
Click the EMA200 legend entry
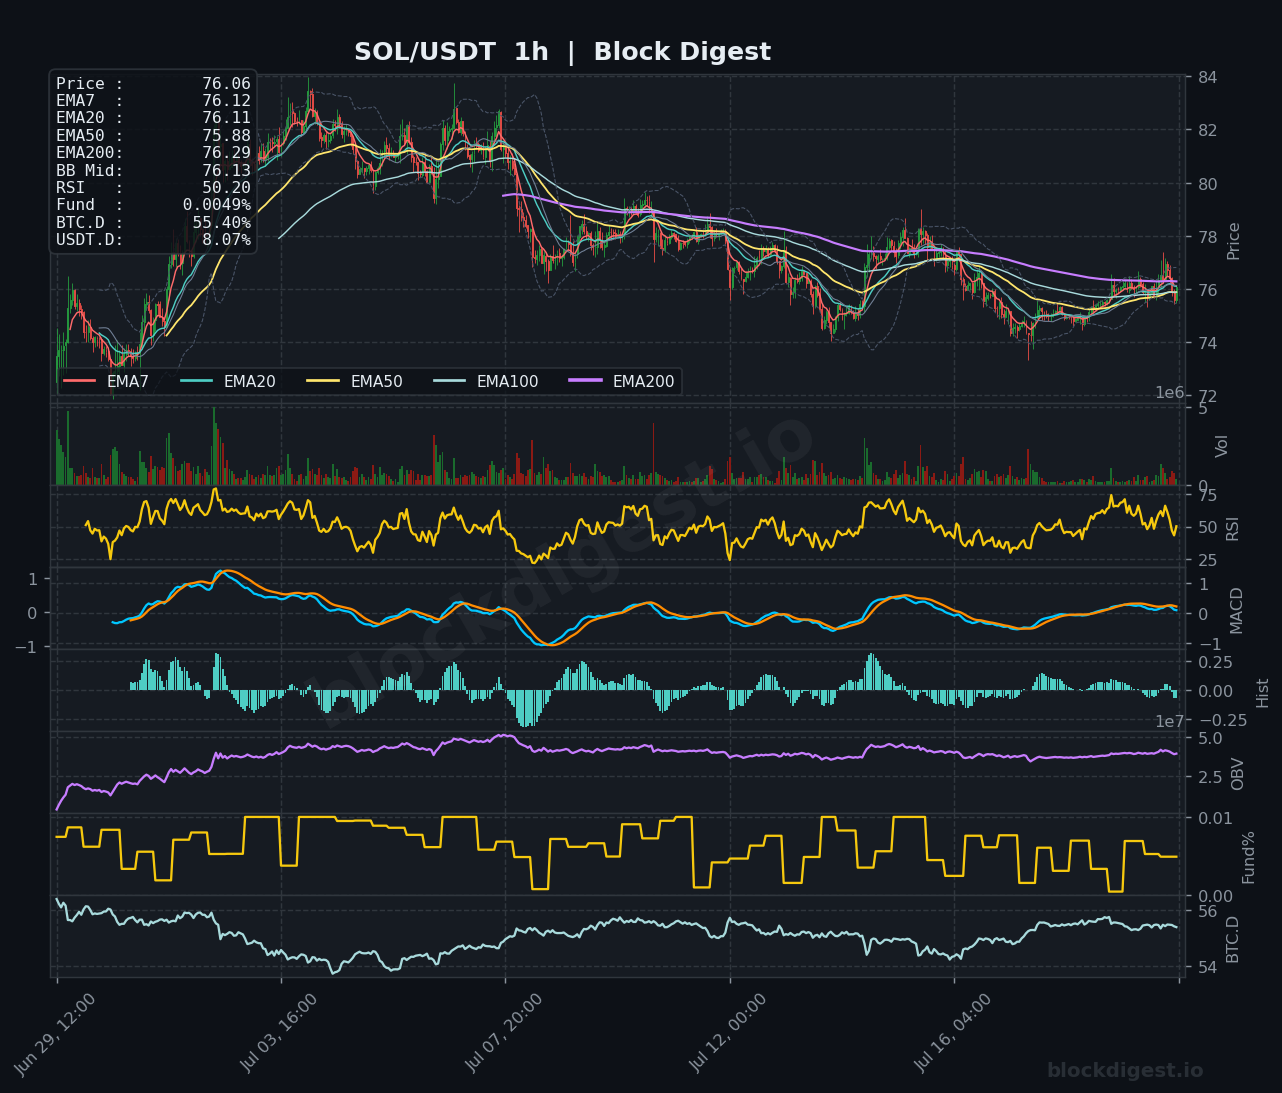click(622, 381)
